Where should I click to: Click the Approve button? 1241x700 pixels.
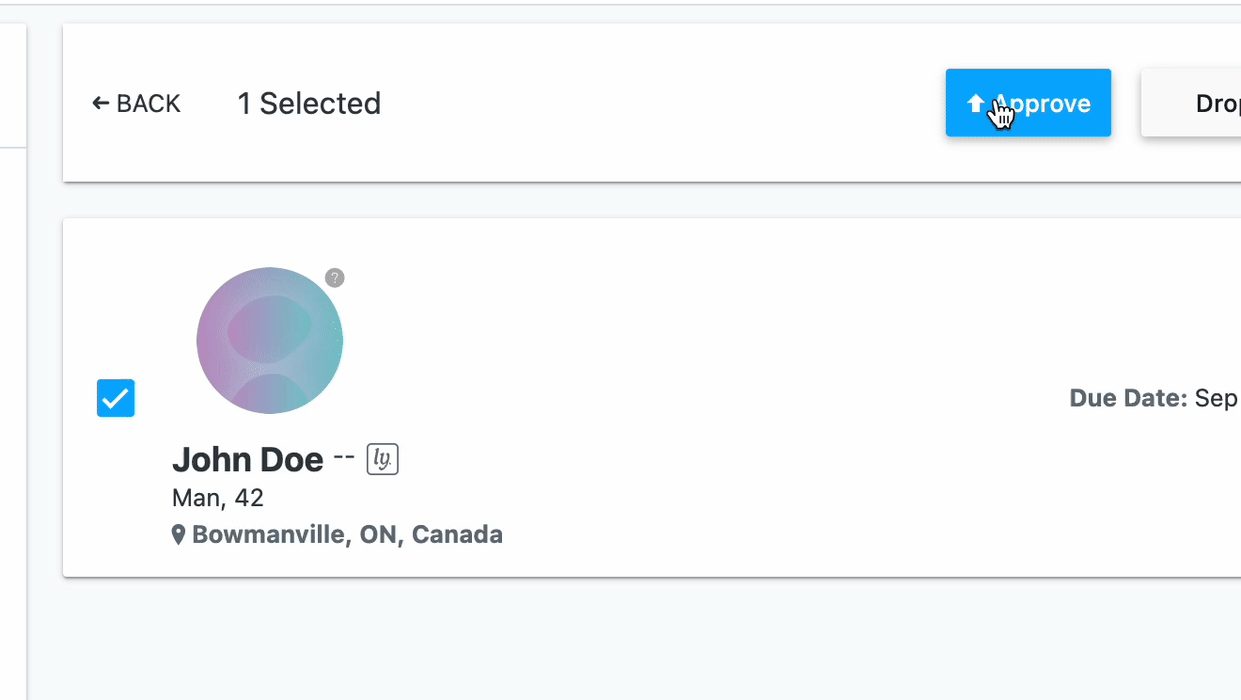click(1028, 102)
